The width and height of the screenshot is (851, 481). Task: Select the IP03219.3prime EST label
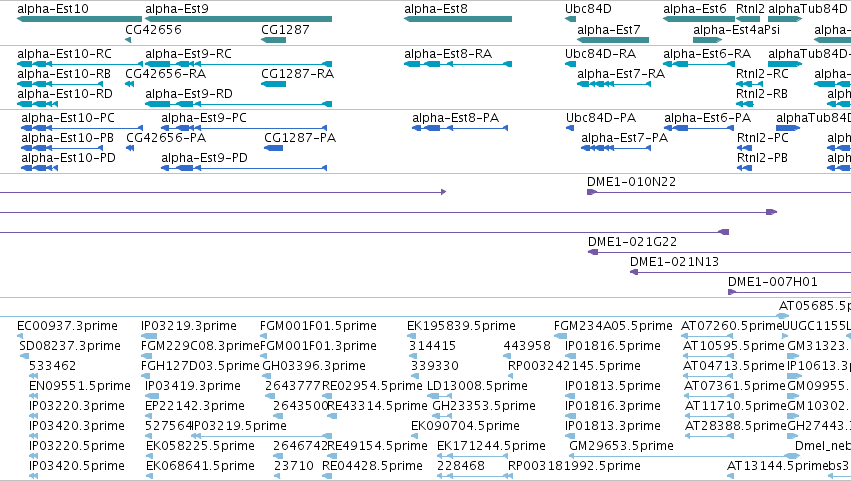pyautogui.click(x=189, y=325)
